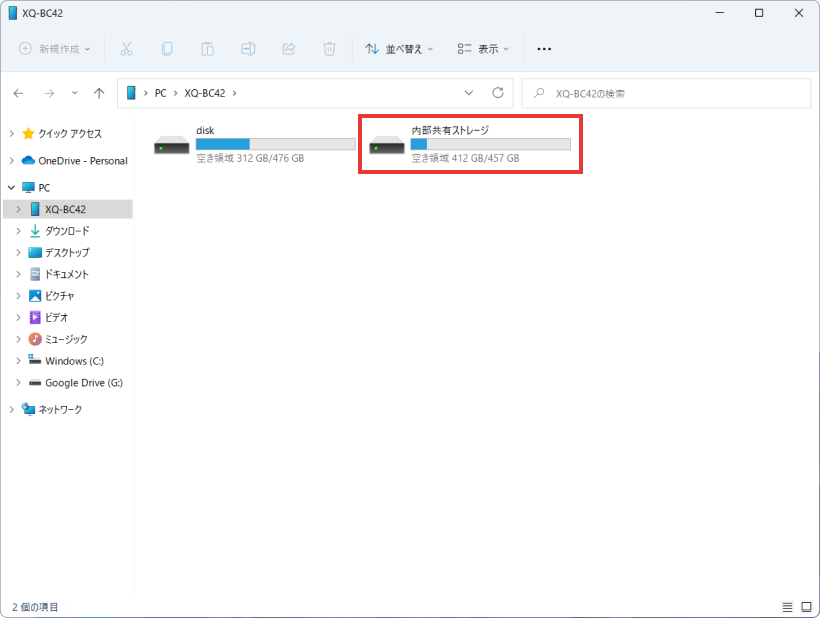The height and width of the screenshot is (618, 820).
Task: Minimize the XQ-BC42 window
Action: [720, 13]
